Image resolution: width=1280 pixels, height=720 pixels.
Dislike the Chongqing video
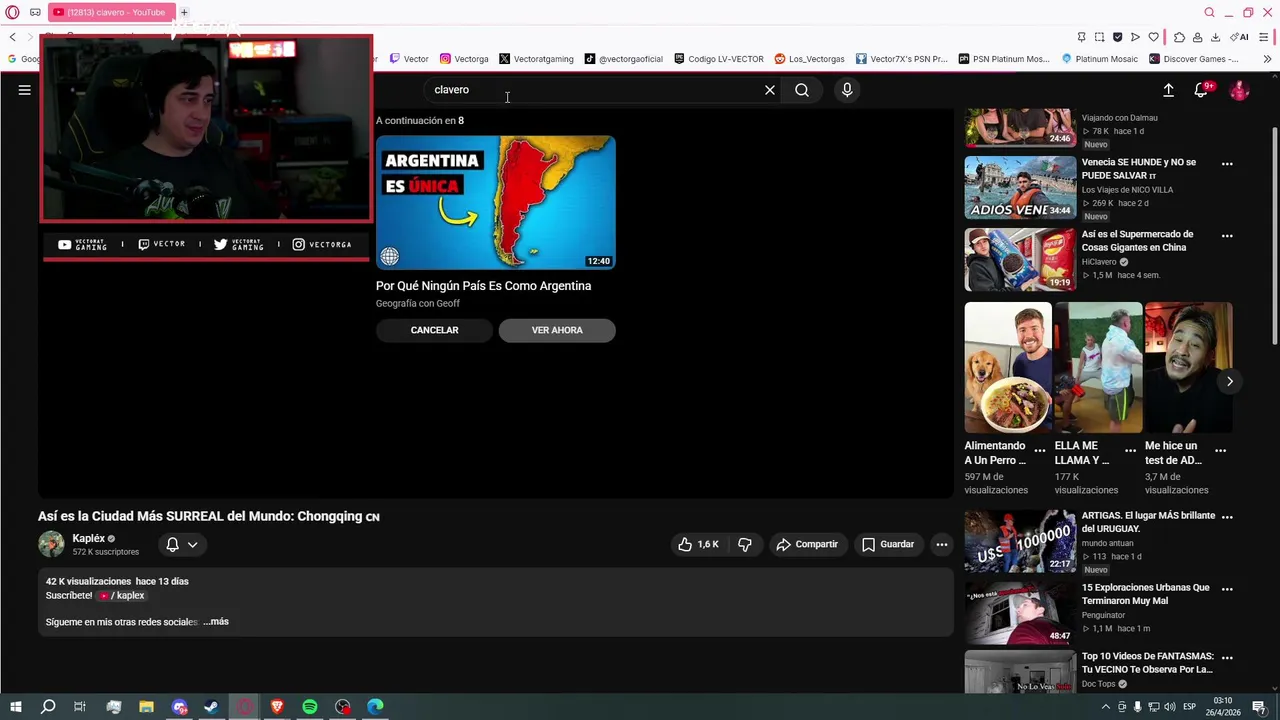coord(745,544)
